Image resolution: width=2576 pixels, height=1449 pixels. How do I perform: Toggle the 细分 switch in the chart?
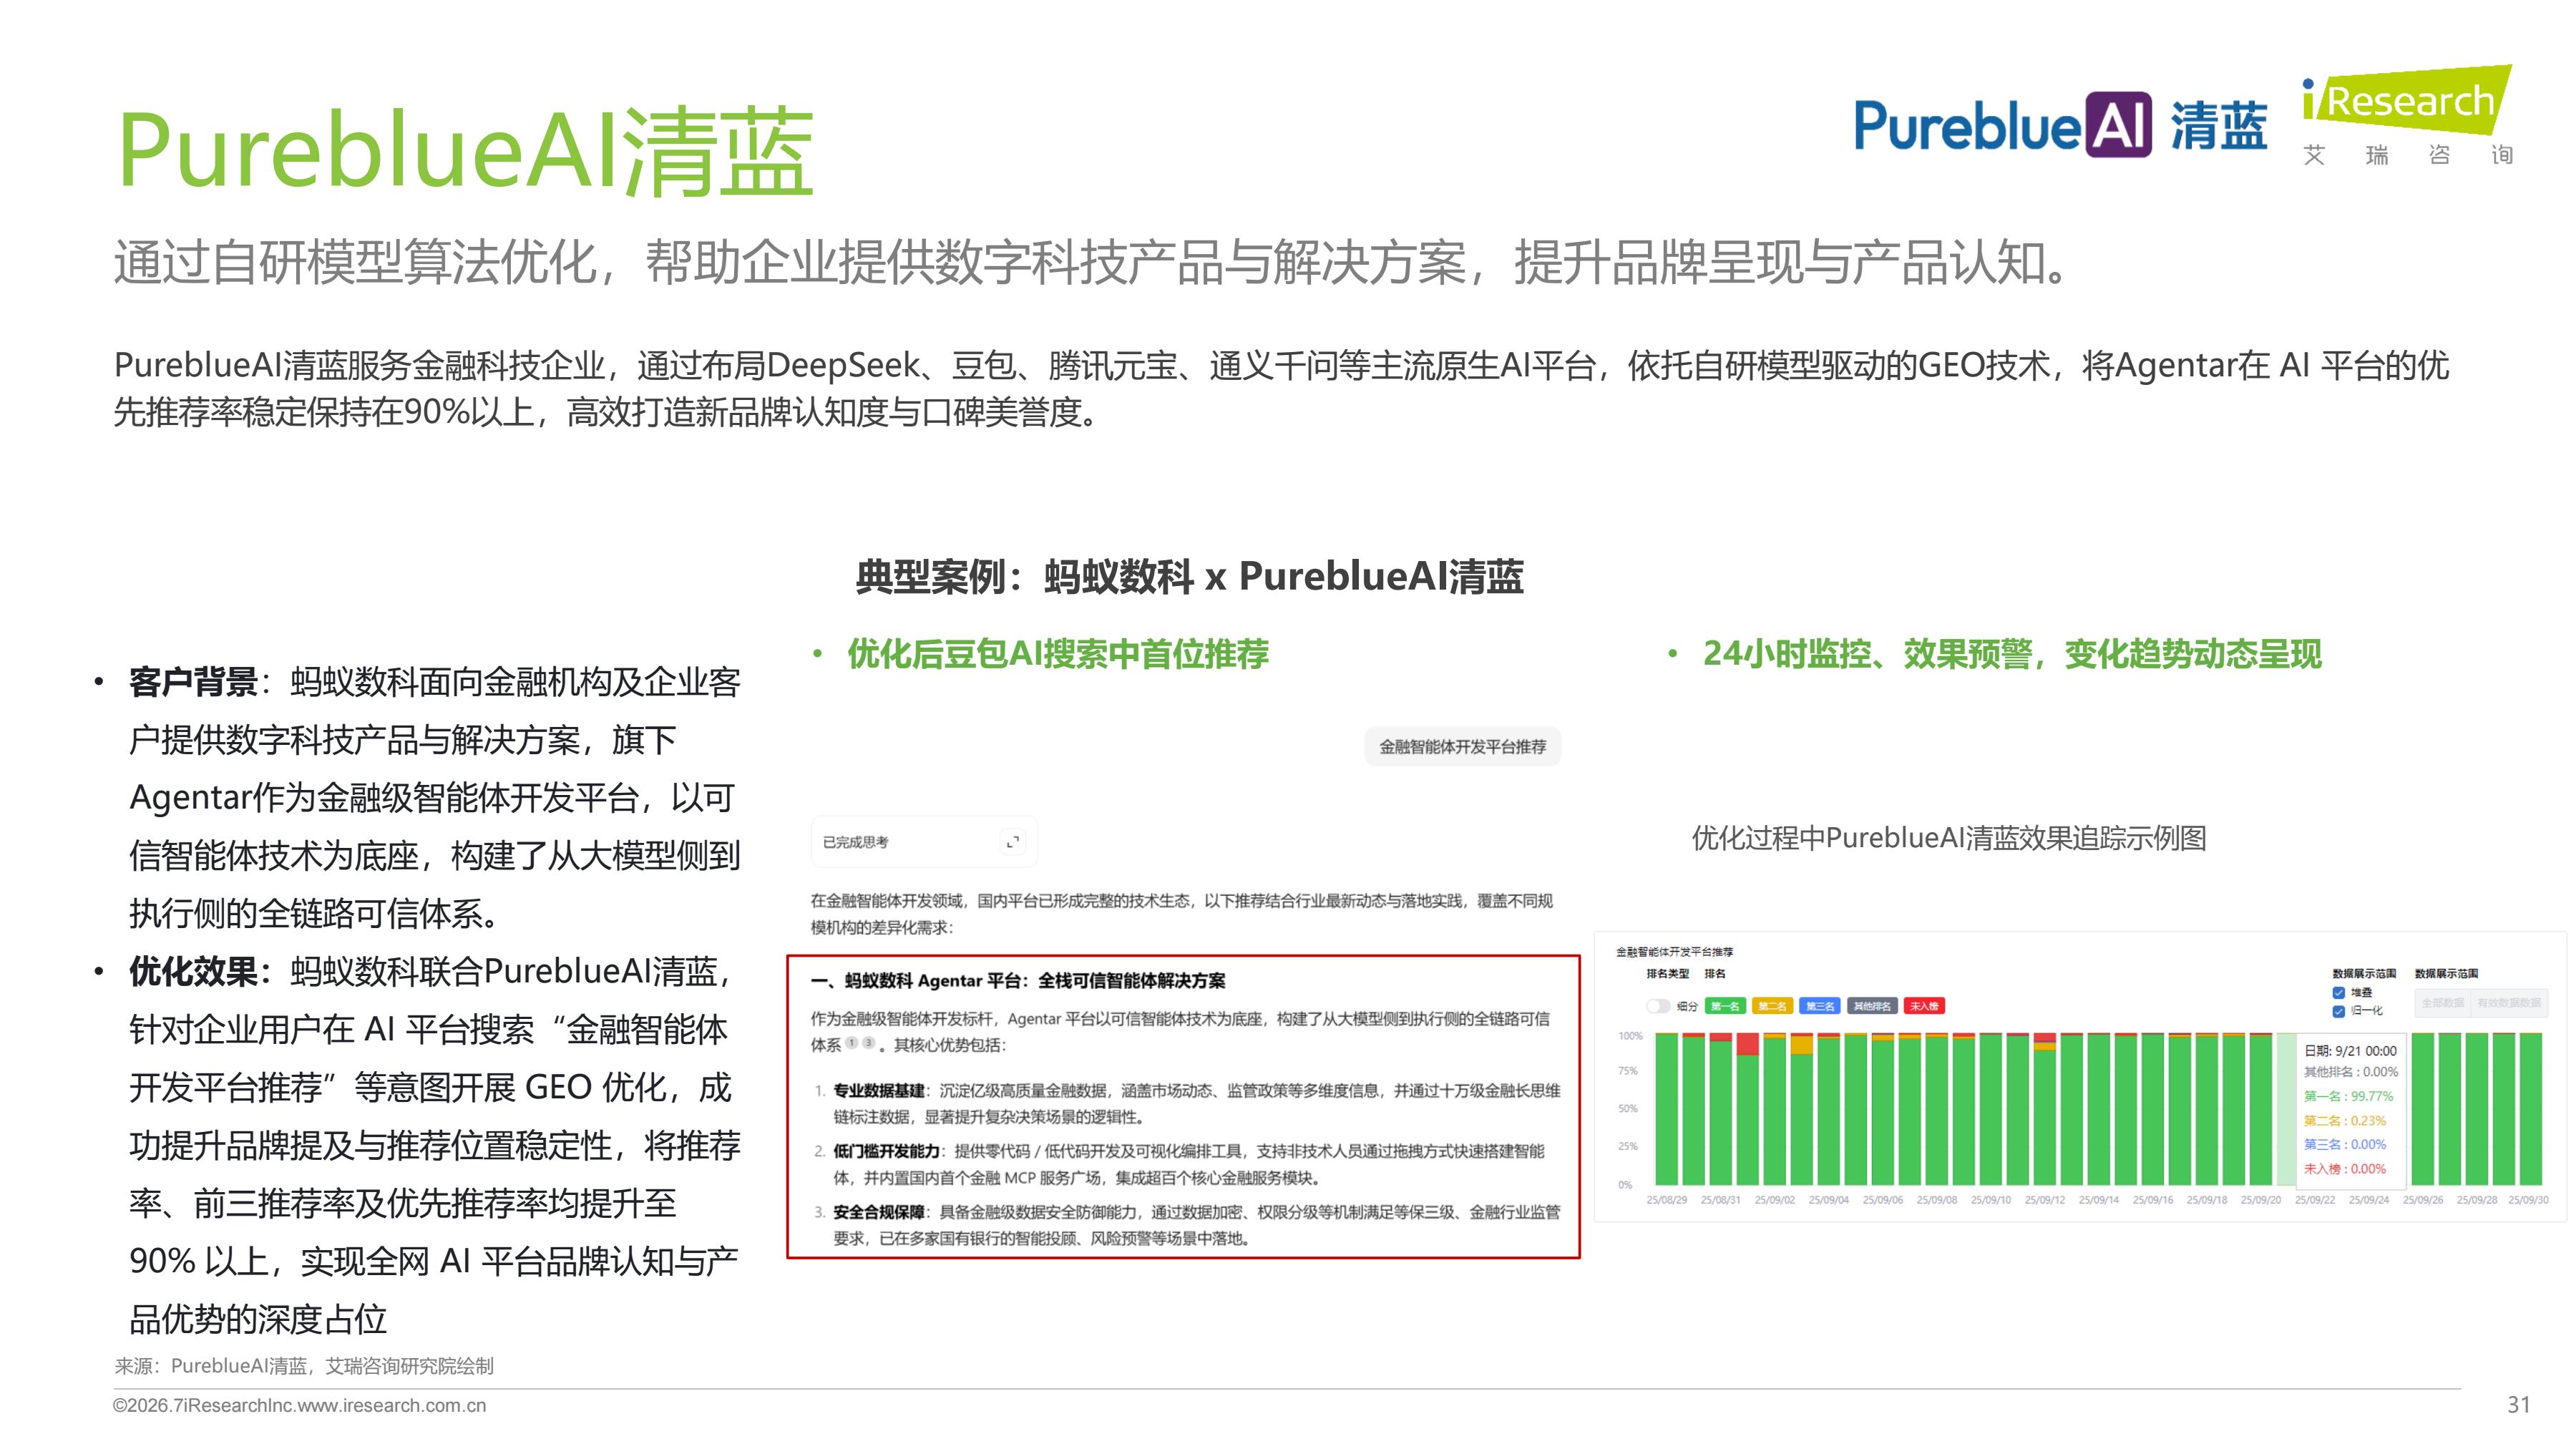(x=1658, y=1006)
